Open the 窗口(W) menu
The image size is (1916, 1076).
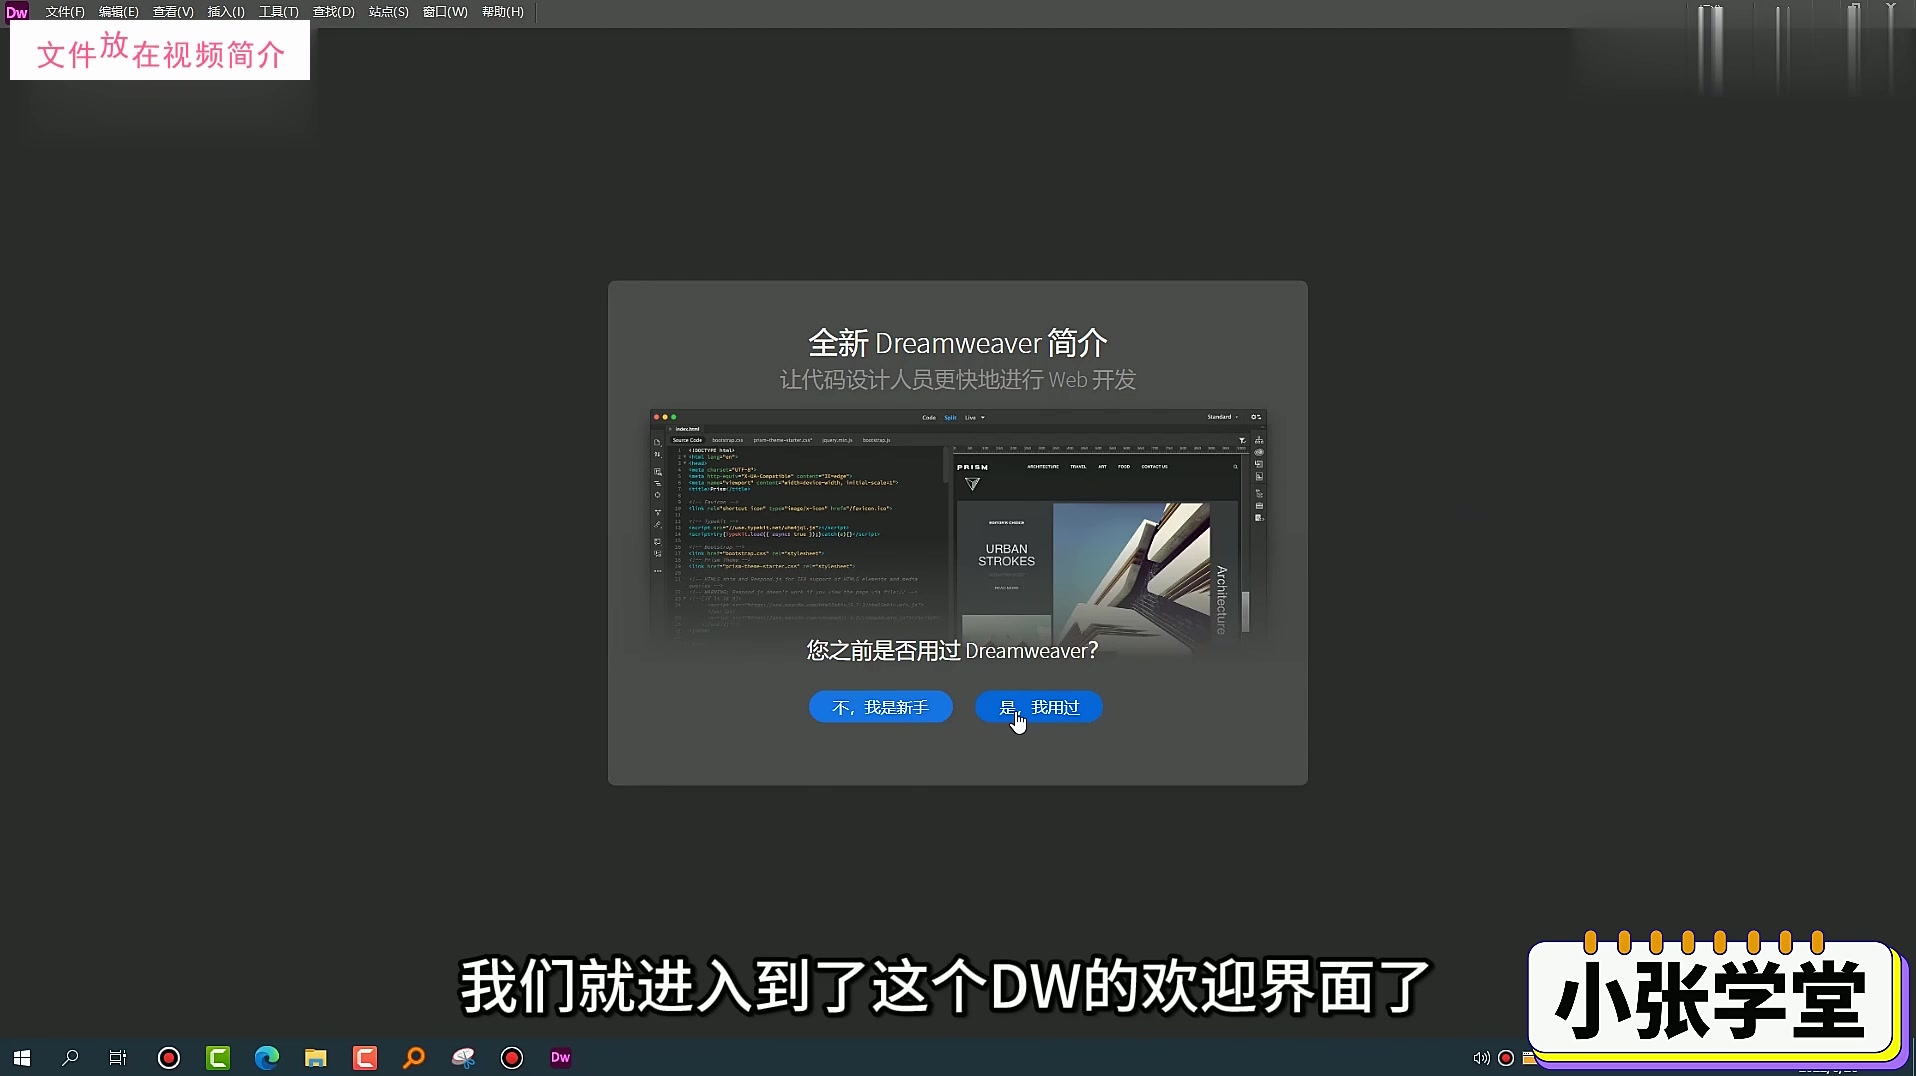tap(445, 12)
